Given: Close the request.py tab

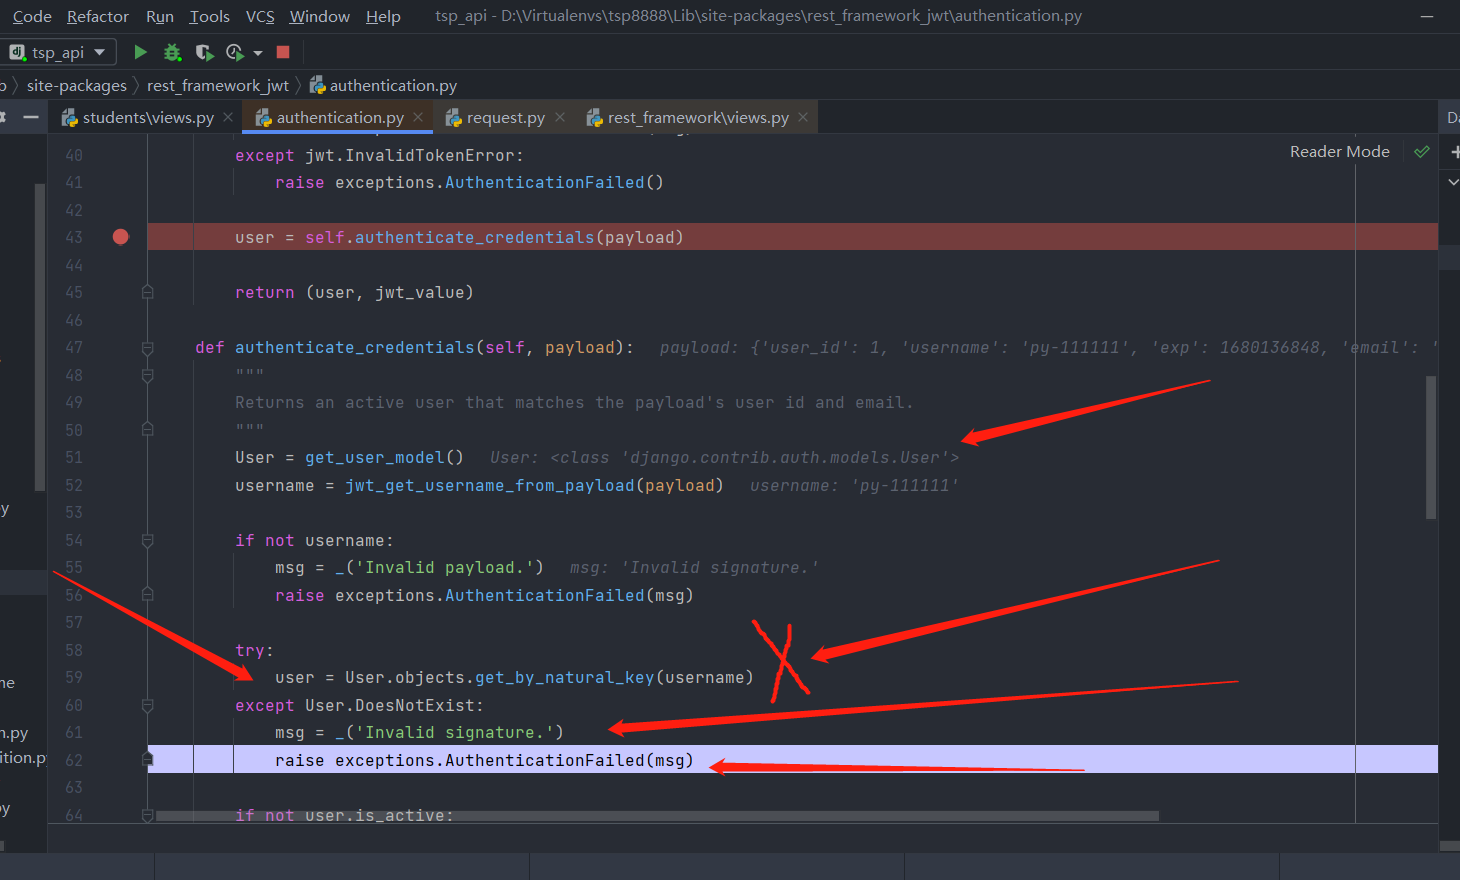Looking at the screenshot, I should [560, 117].
